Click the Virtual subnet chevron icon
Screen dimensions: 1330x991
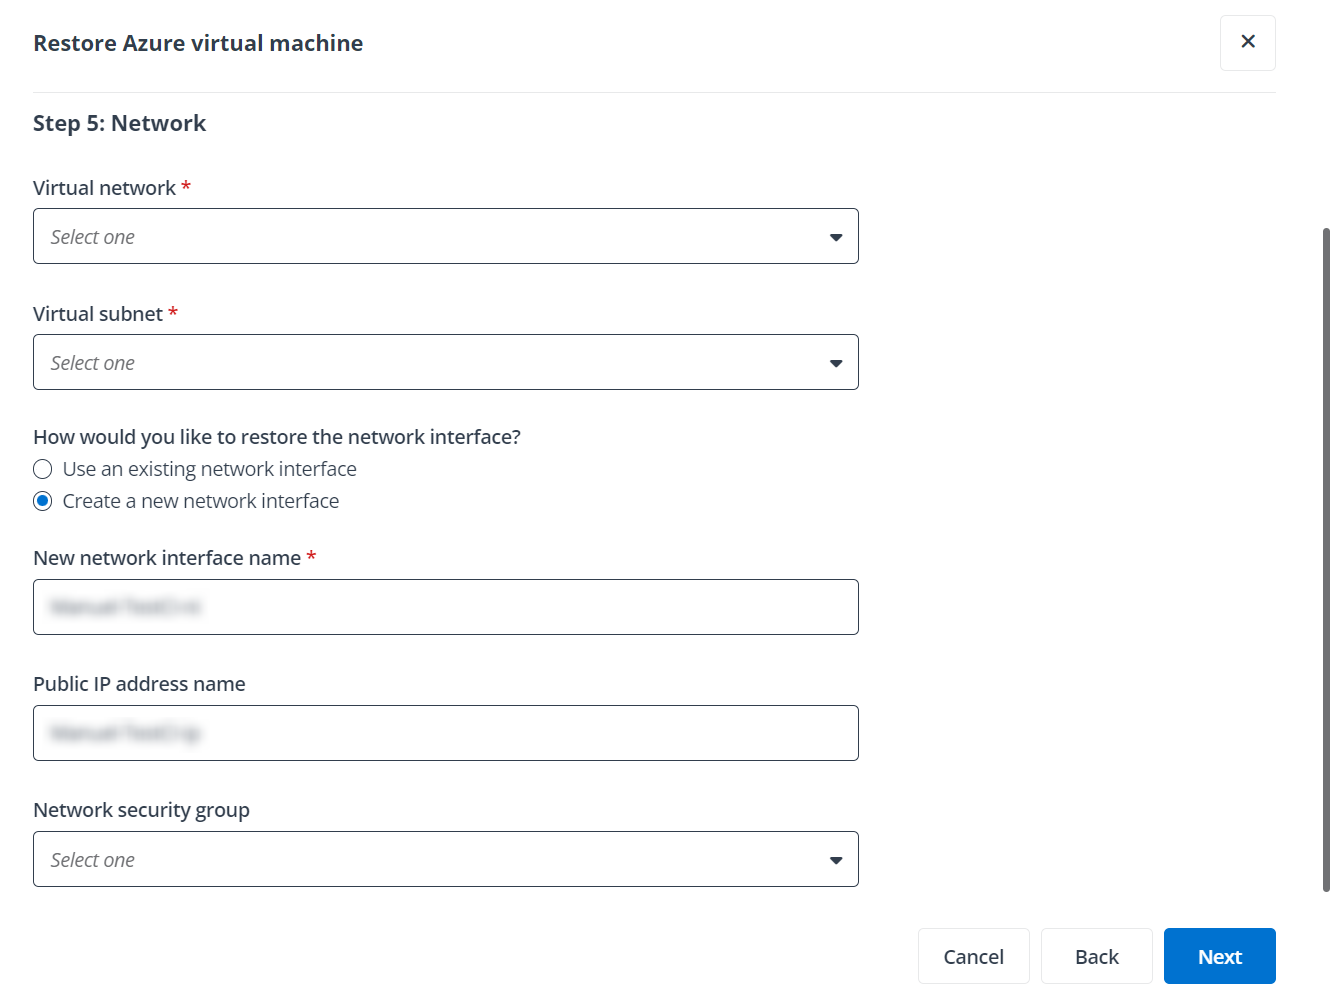click(x=836, y=363)
